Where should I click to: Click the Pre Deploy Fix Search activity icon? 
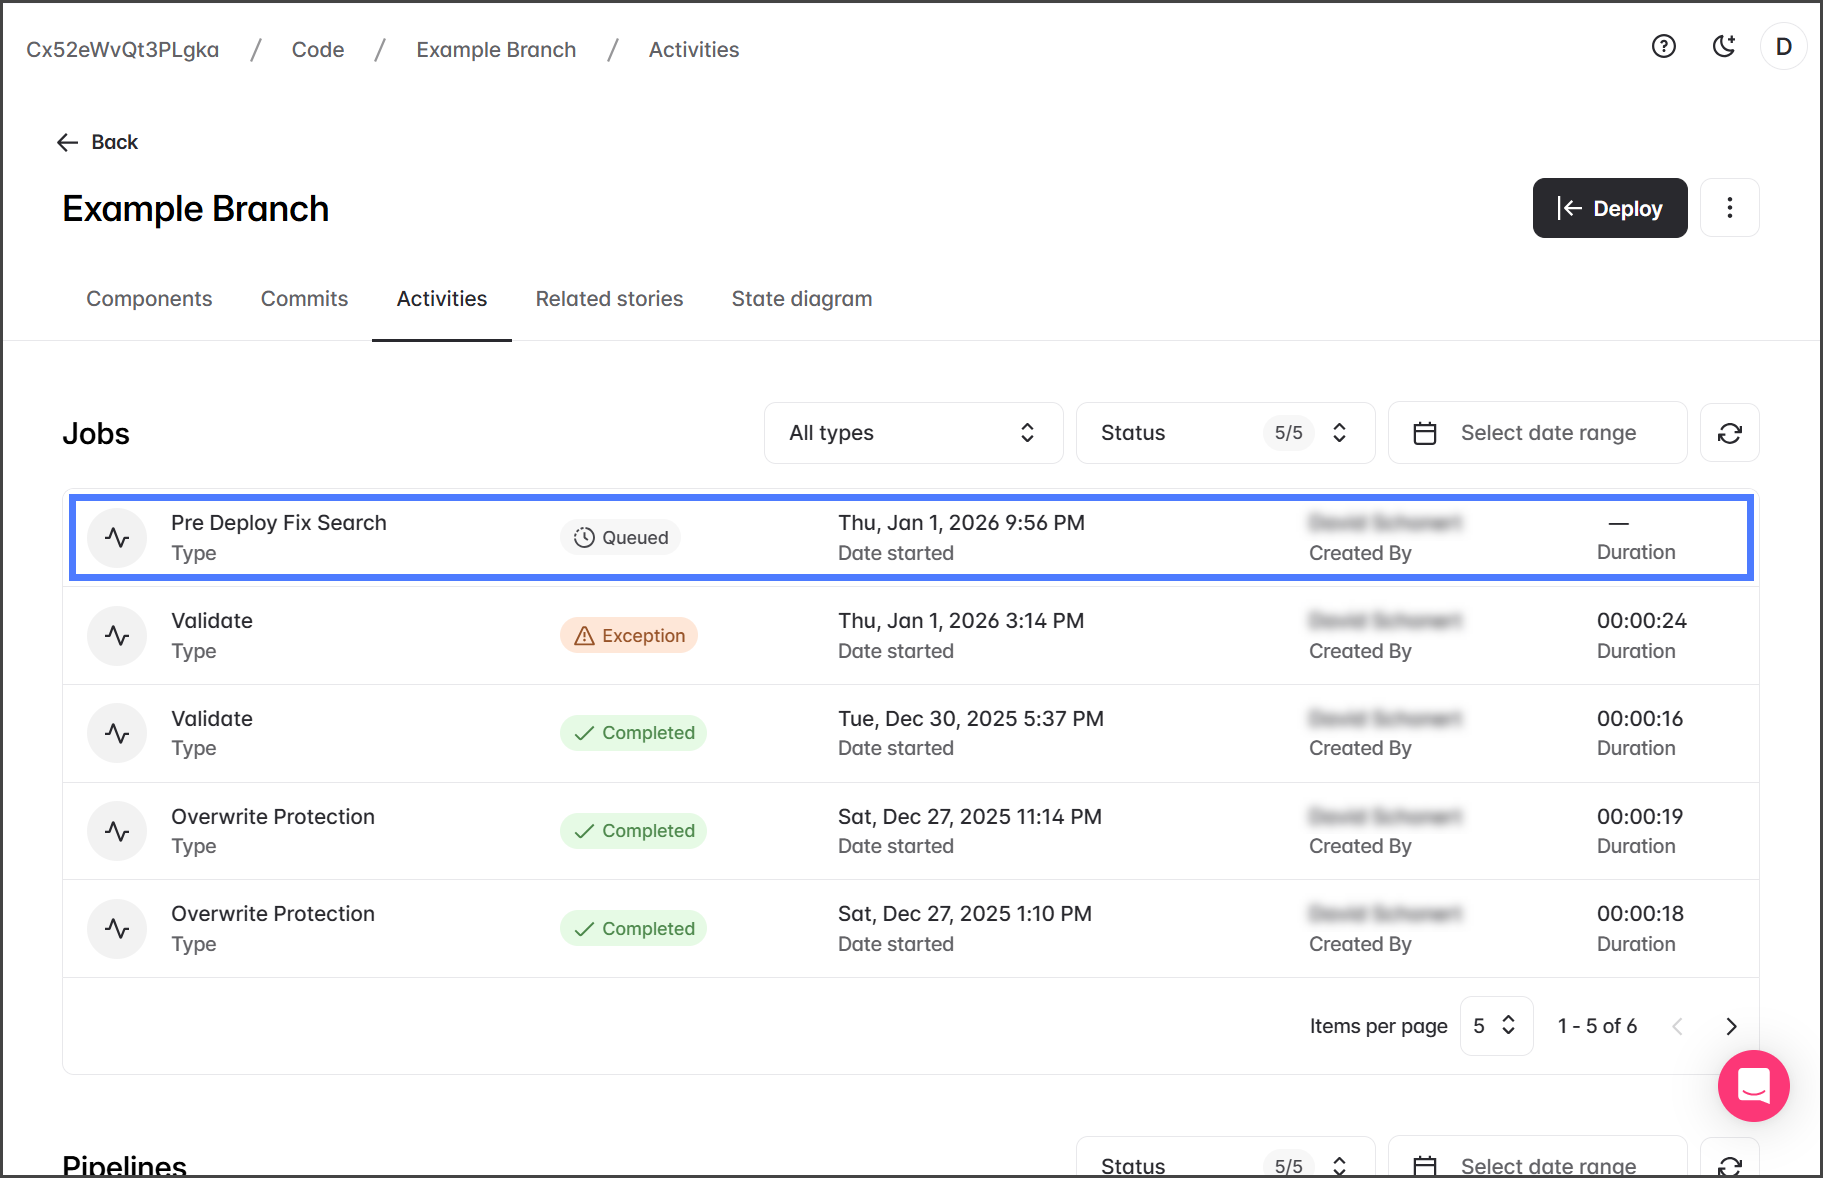point(117,538)
